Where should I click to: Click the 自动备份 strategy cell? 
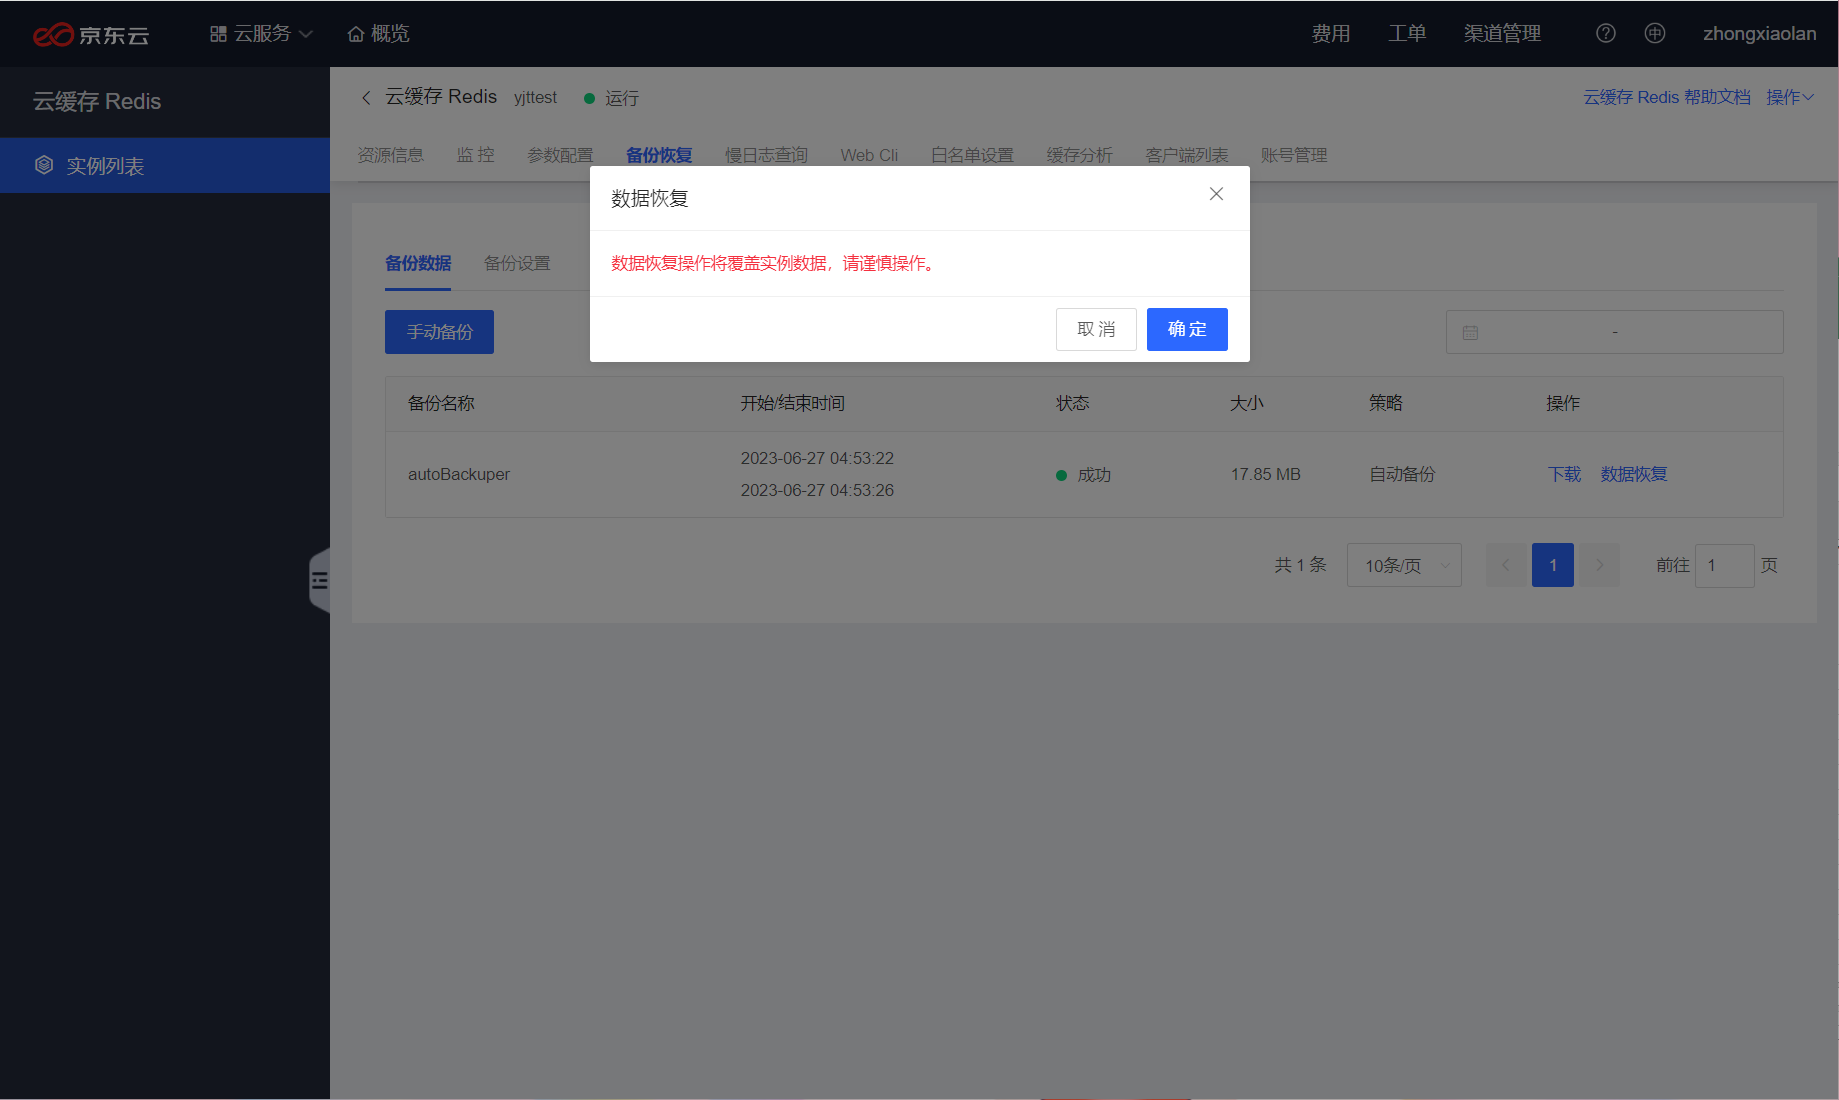click(1402, 474)
